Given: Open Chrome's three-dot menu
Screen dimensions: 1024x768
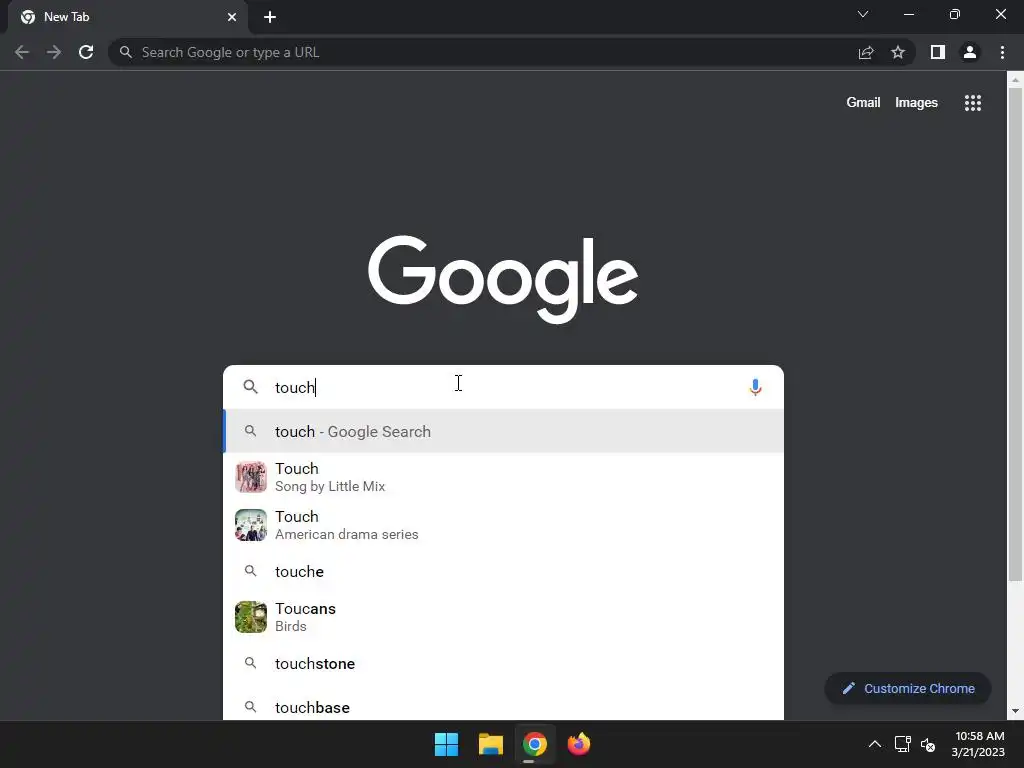Looking at the screenshot, I should coord(1002,52).
